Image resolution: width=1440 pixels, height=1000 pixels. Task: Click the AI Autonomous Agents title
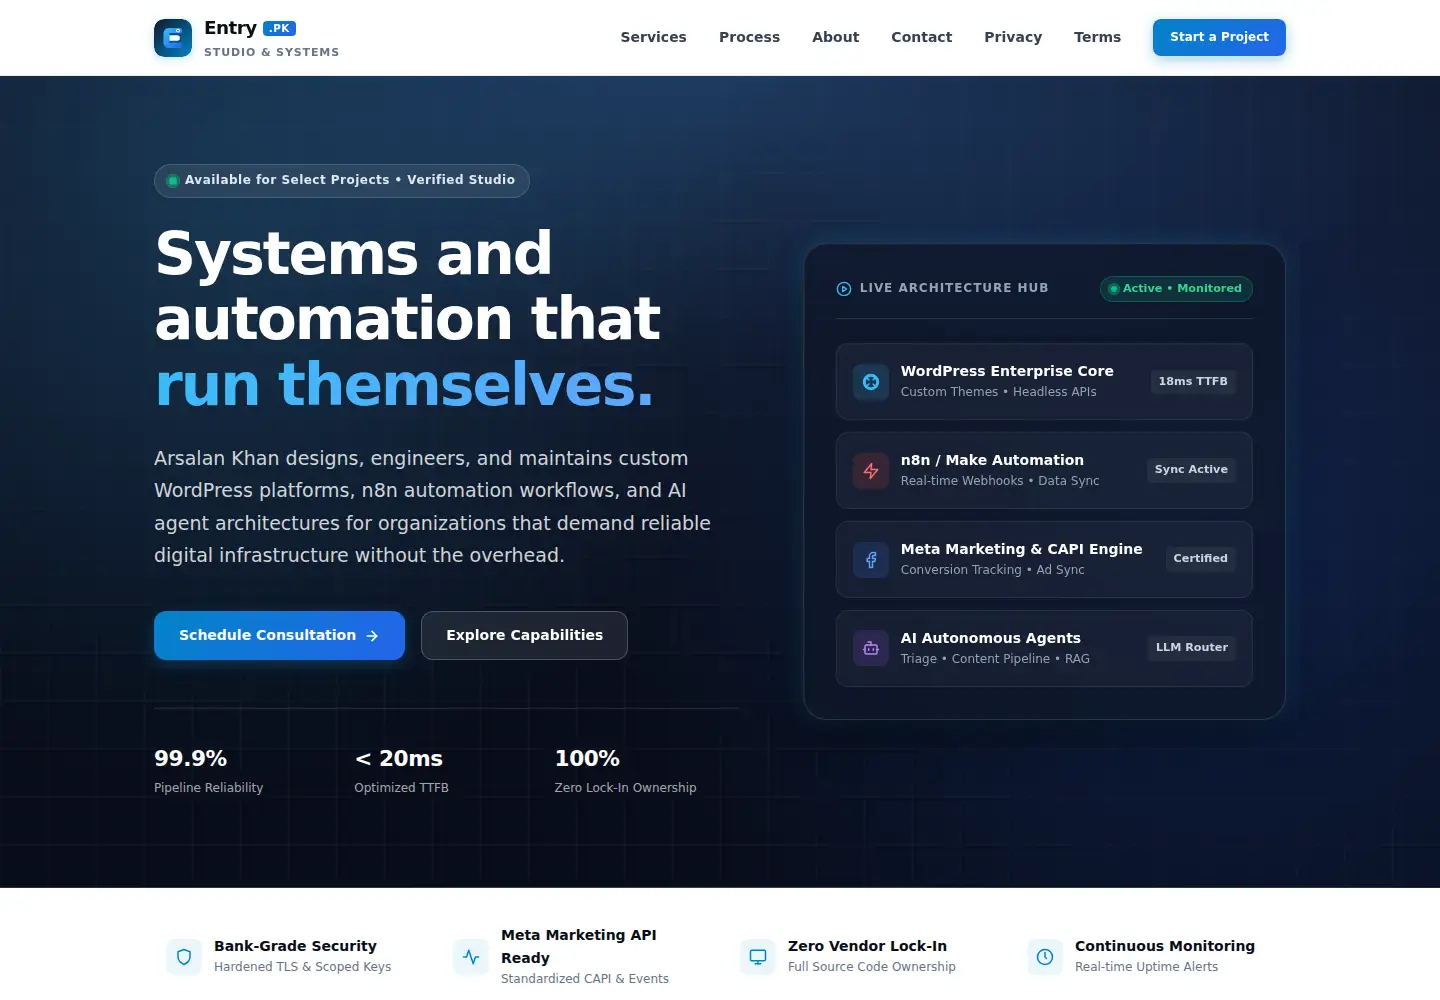(991, 638)
